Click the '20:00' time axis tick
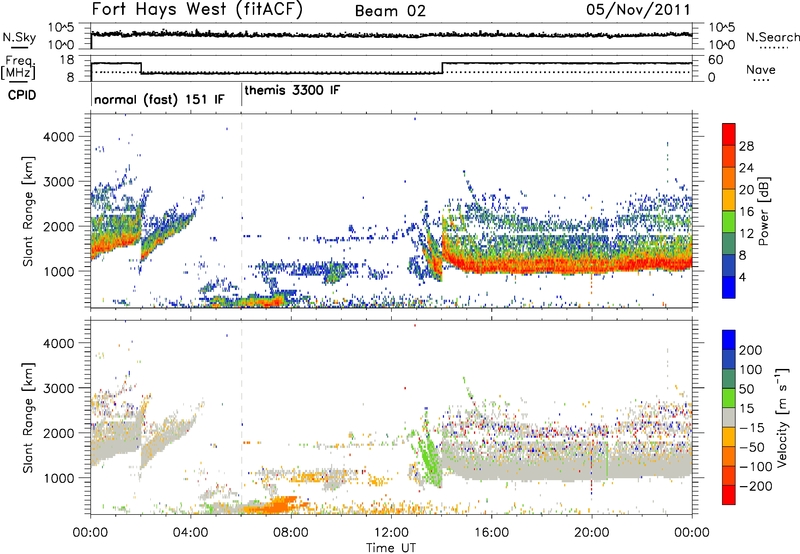 tap(592, 533)
